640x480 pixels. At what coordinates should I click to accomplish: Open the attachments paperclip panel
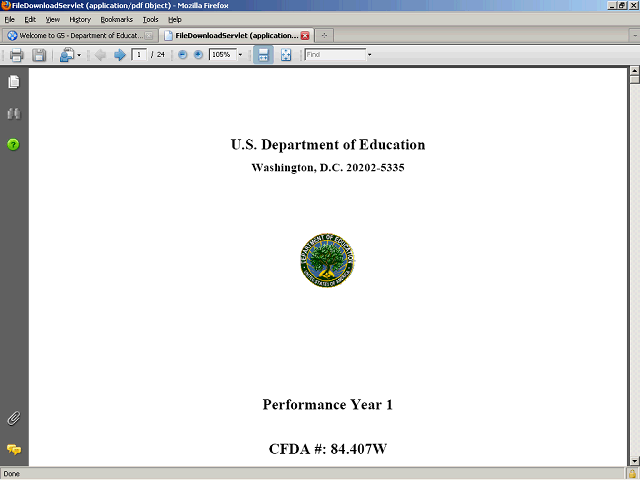point(13,418)
